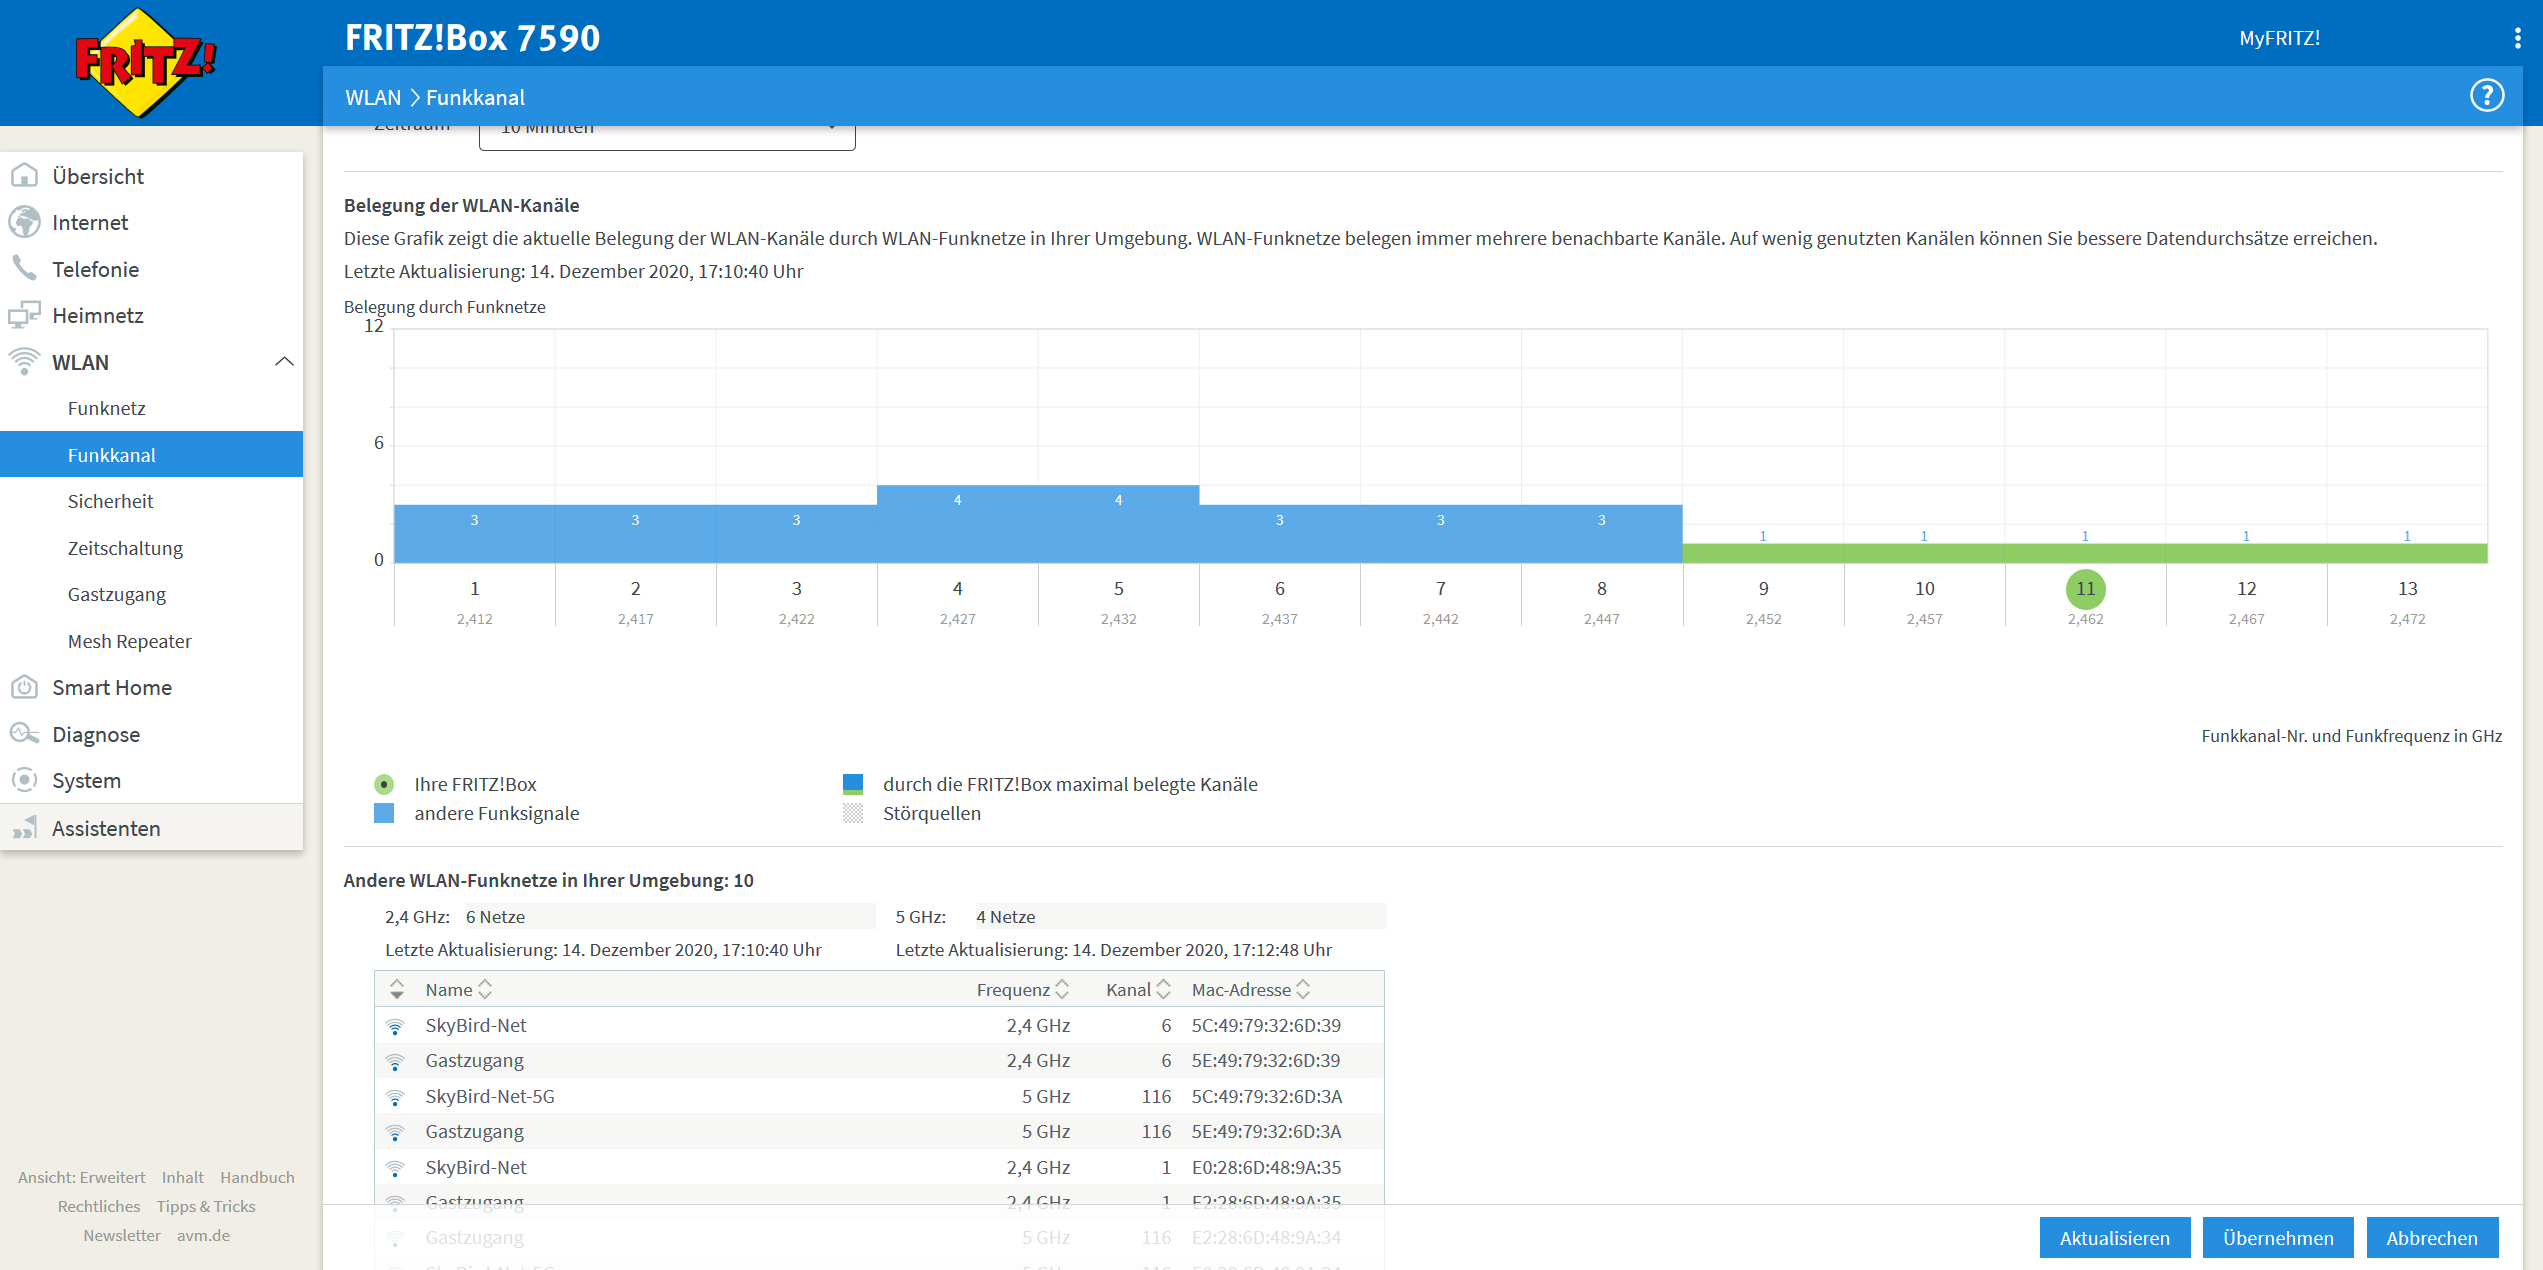The image size is (2543, 1270).
Task: Click the FRITZ! logo
Action: 146,62
